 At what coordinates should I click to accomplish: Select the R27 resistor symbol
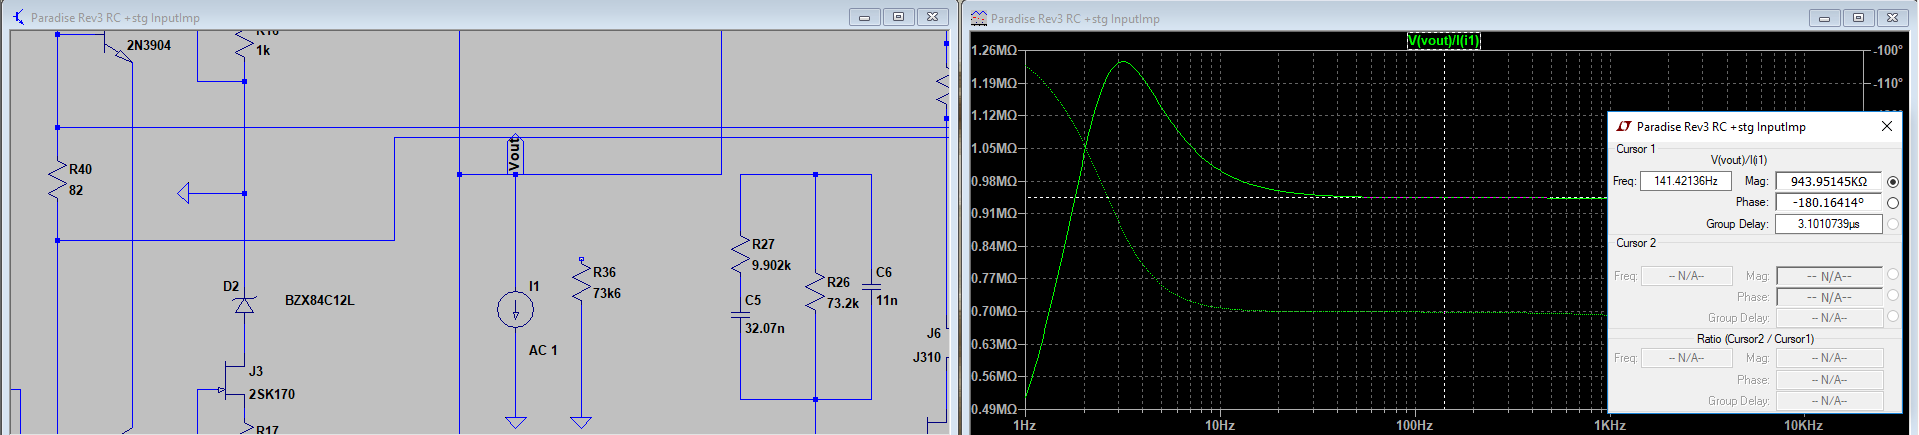coord(741,255)
